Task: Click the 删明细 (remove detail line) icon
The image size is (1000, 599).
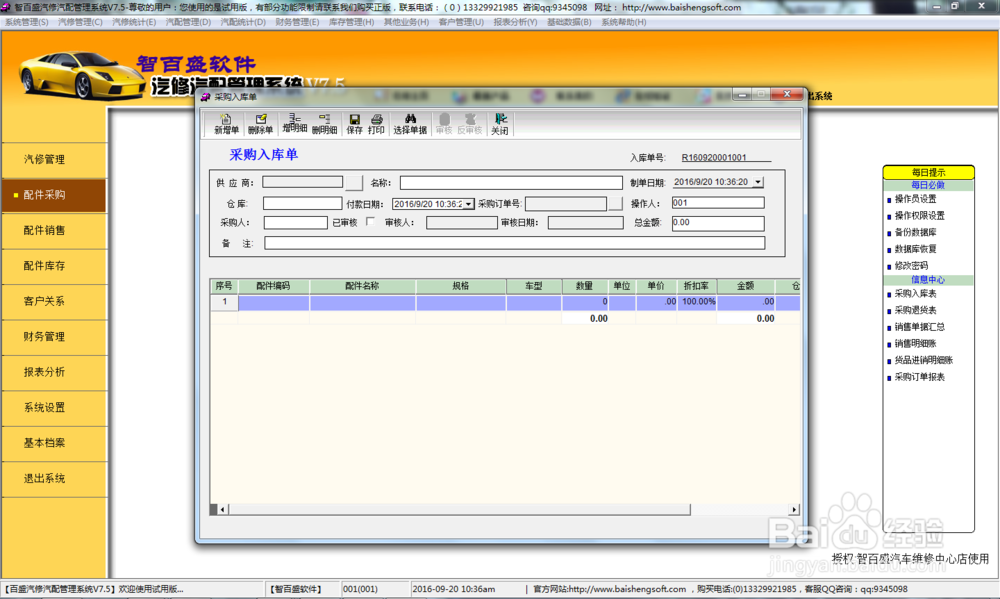Action: point(324,124)
